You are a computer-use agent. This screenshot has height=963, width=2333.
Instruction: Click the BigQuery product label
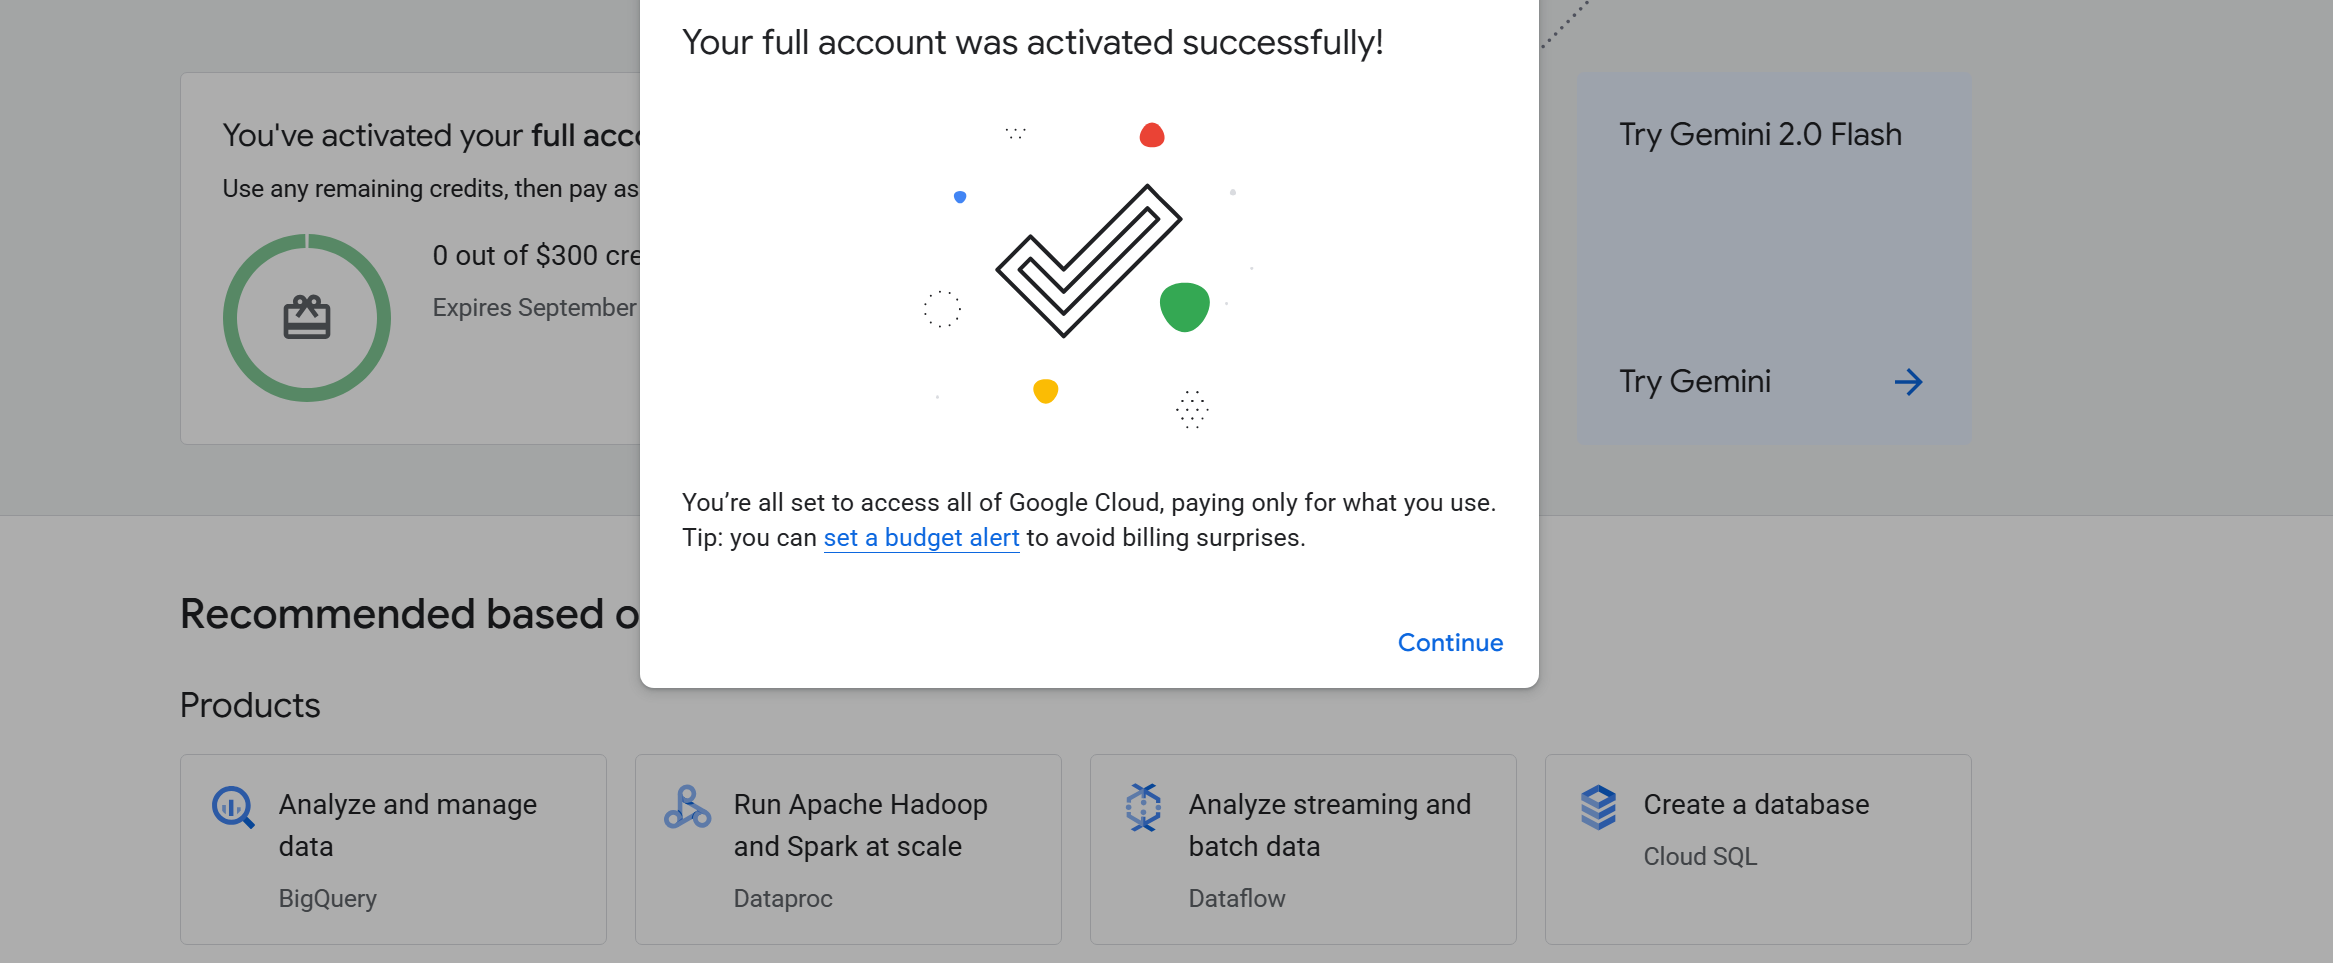(x=328, y=898)
